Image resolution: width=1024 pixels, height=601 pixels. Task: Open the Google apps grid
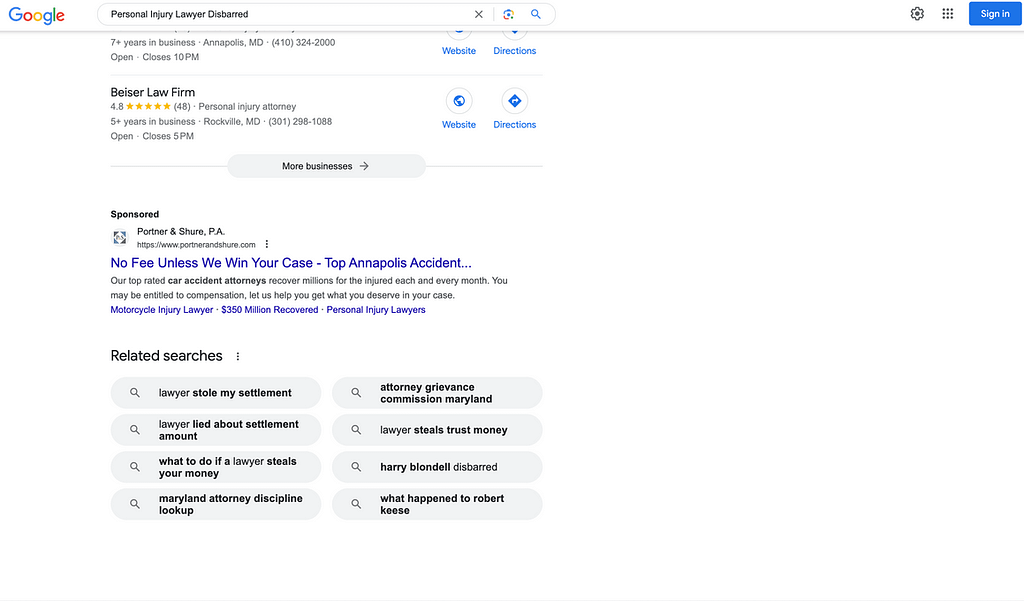coord(948,14)
